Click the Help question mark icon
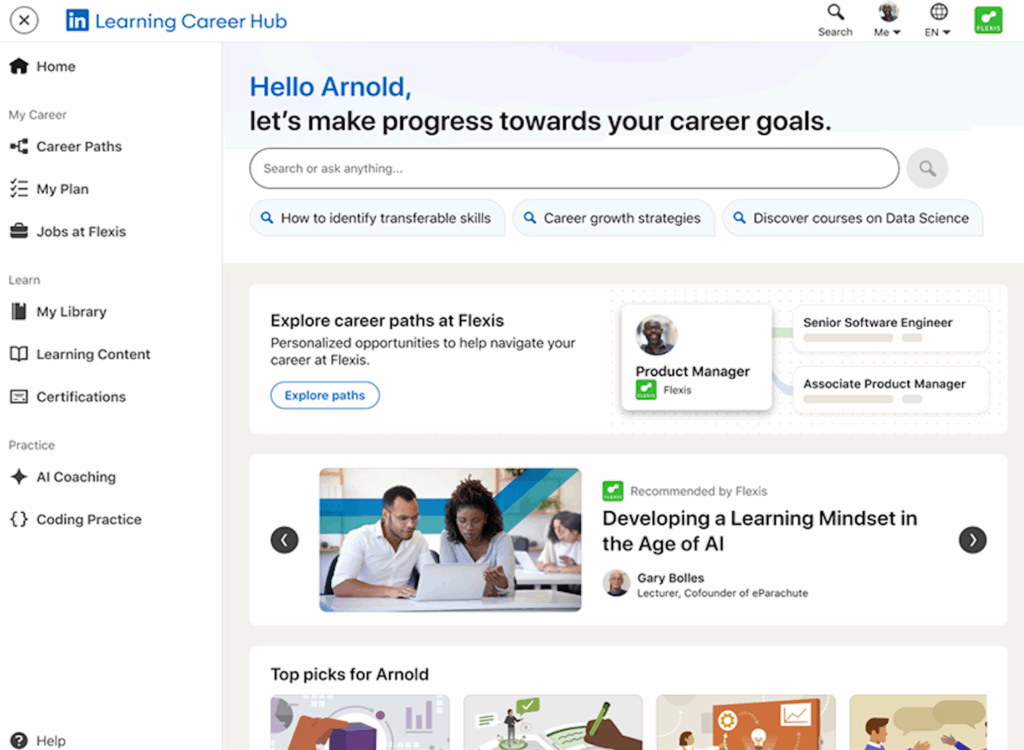 click(18, 741)
